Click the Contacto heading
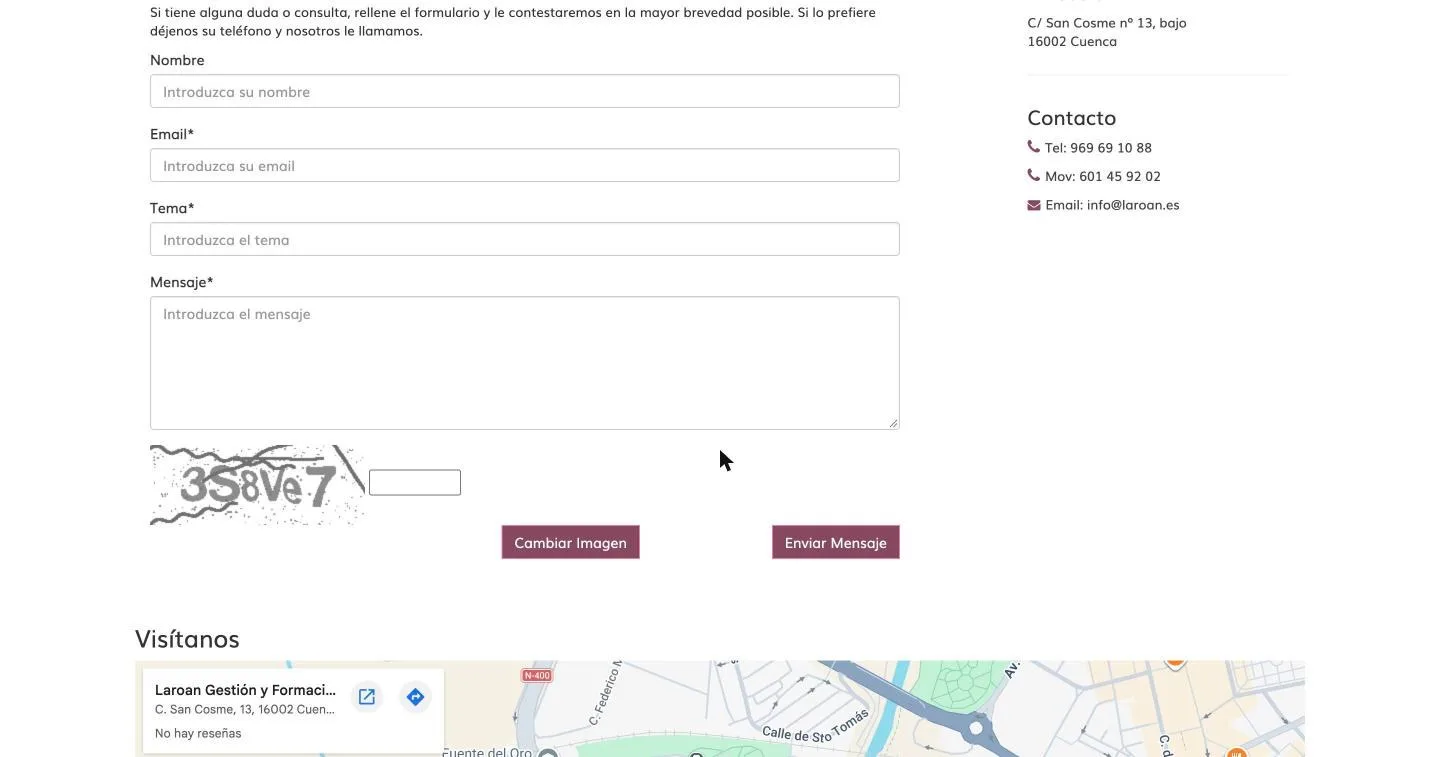 coord(1072,117)
